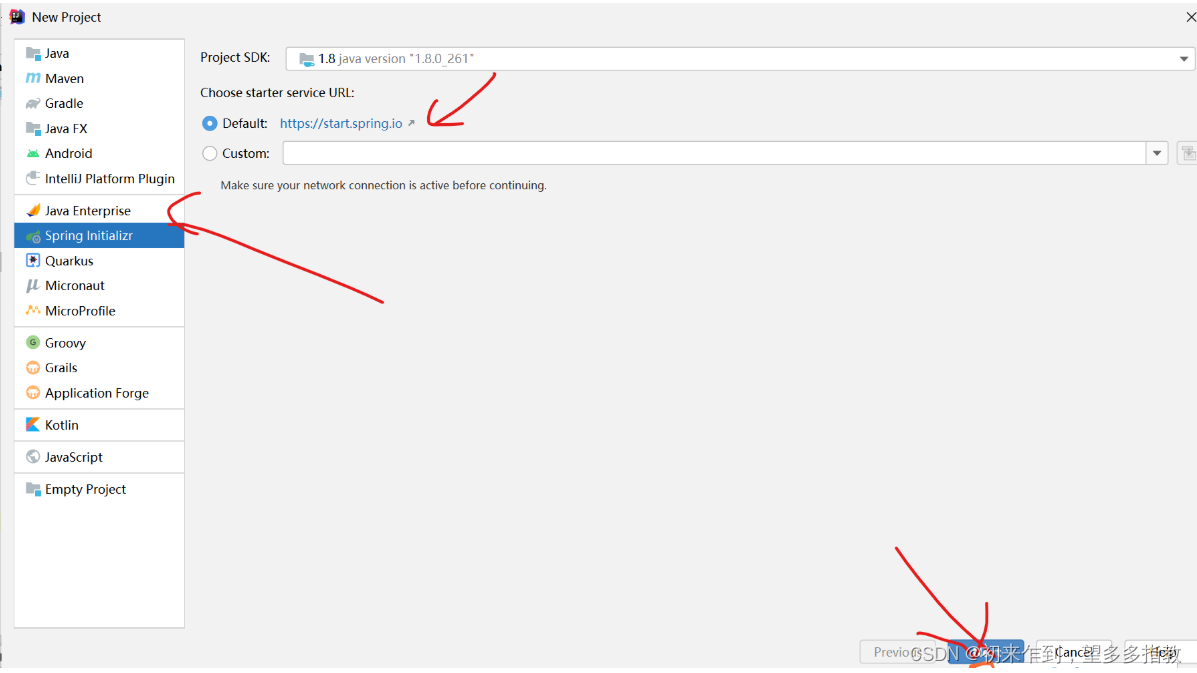This screenshot has height=673, width=1197.
Task: Expand the Custom URL history dropdown arrow
Action: [1157, 153]
